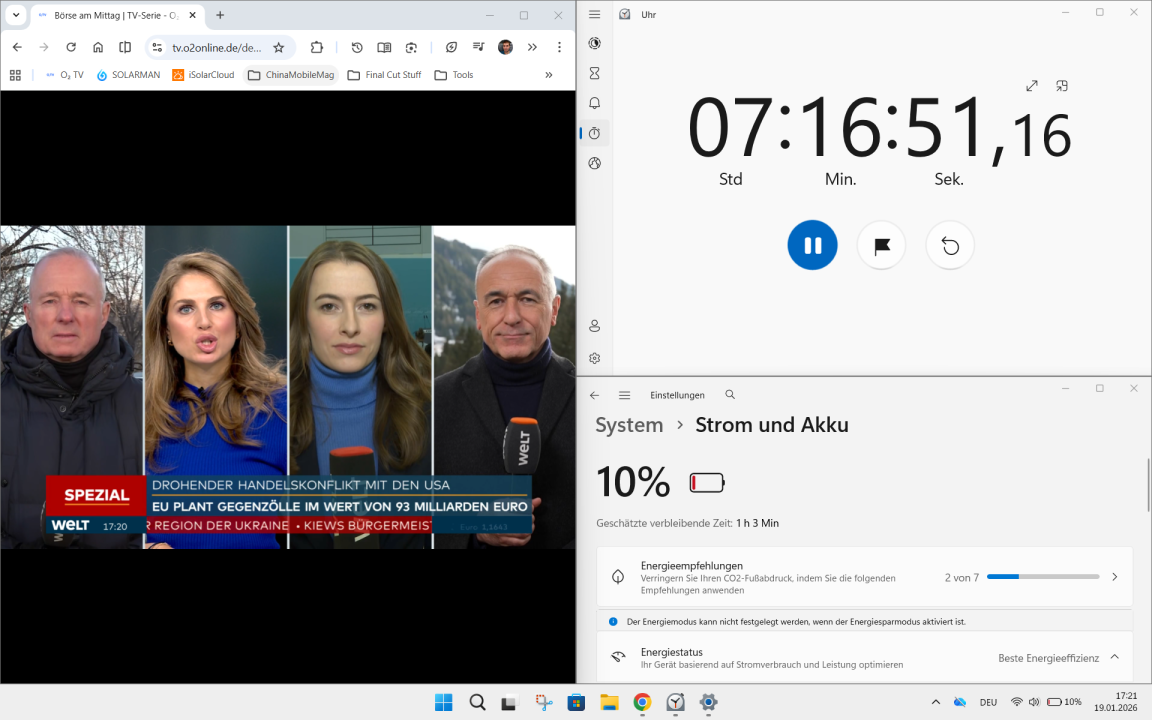1152x720 pixels.
Task: Click the Energieempfehlungen progress bar showing 2 von 7
Action: tap(1043, 576)
